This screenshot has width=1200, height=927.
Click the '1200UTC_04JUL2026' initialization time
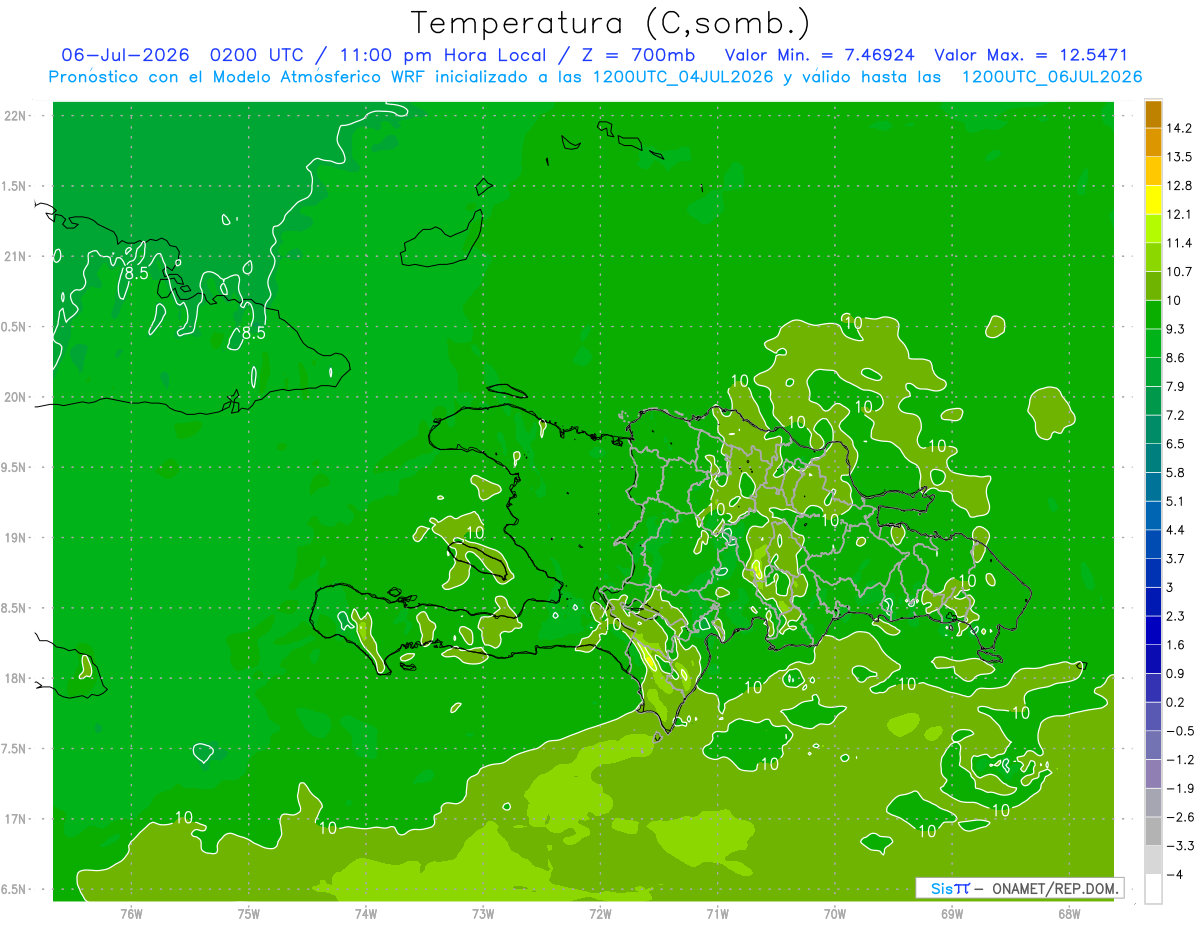click(683, 77)
